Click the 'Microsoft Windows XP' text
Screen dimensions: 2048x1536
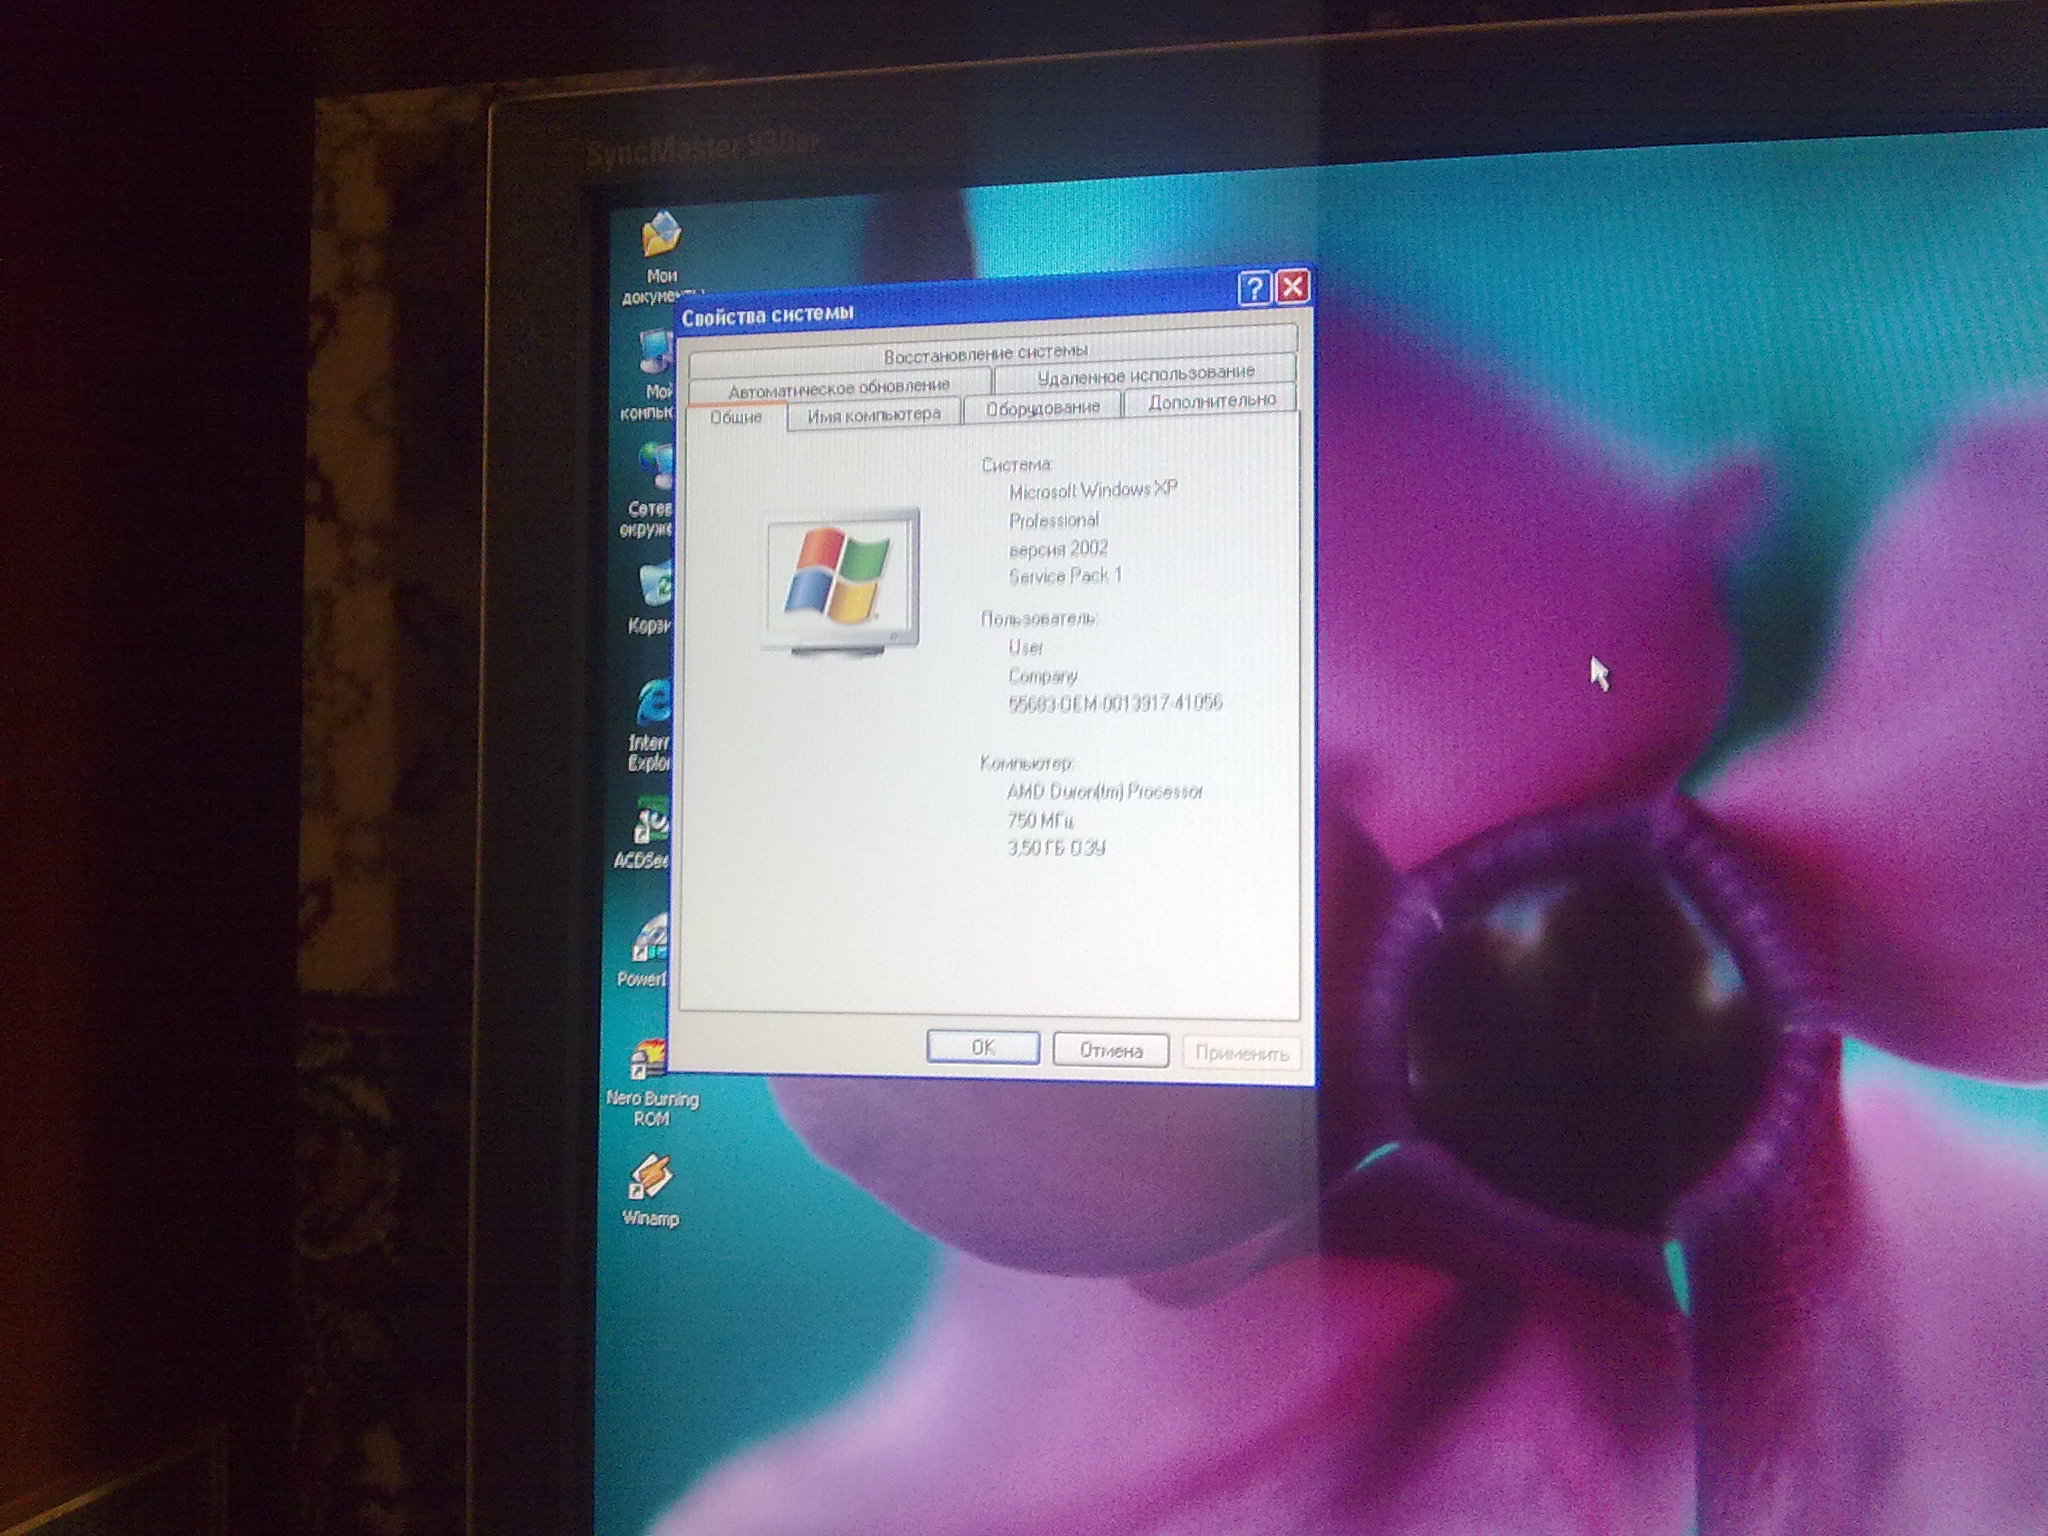click(x=1093, y=490)
